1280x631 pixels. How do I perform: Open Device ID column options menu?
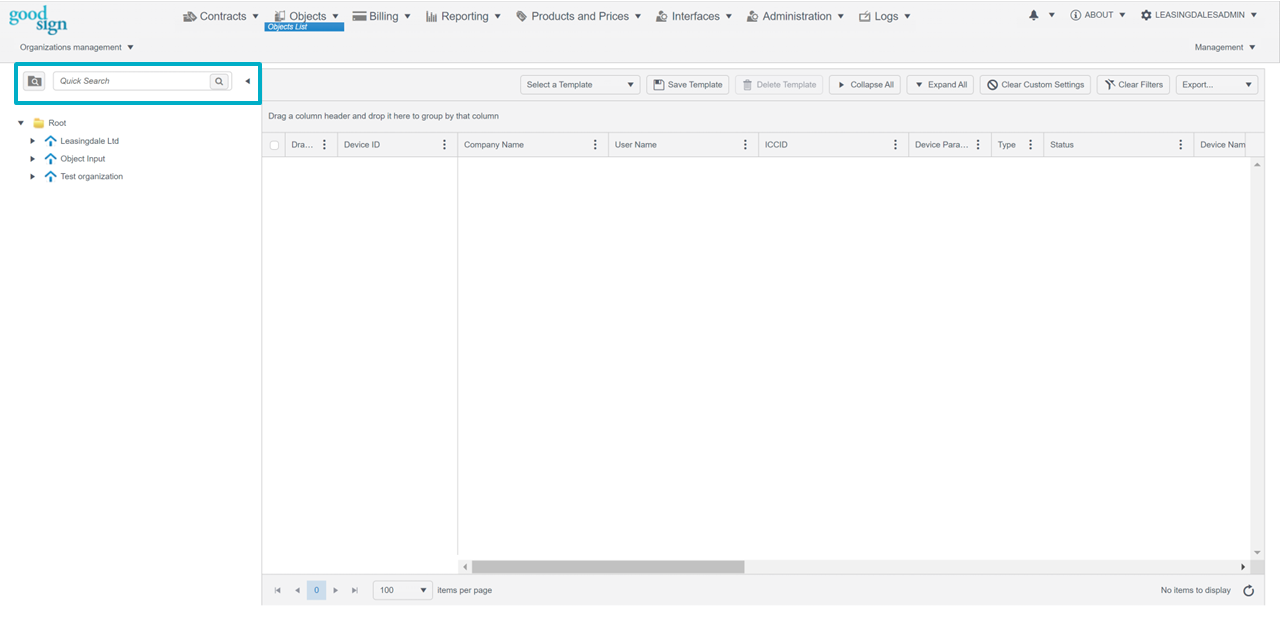click(x=444, y=145)
